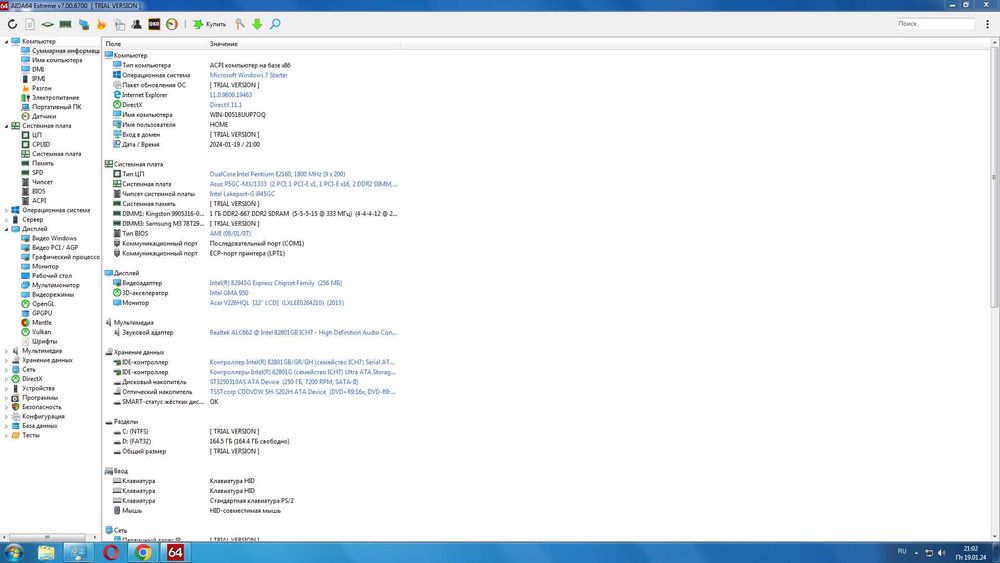Collapse the Дисплей tree node
This screenshot has width=1000, height=563.
(6, 229)
